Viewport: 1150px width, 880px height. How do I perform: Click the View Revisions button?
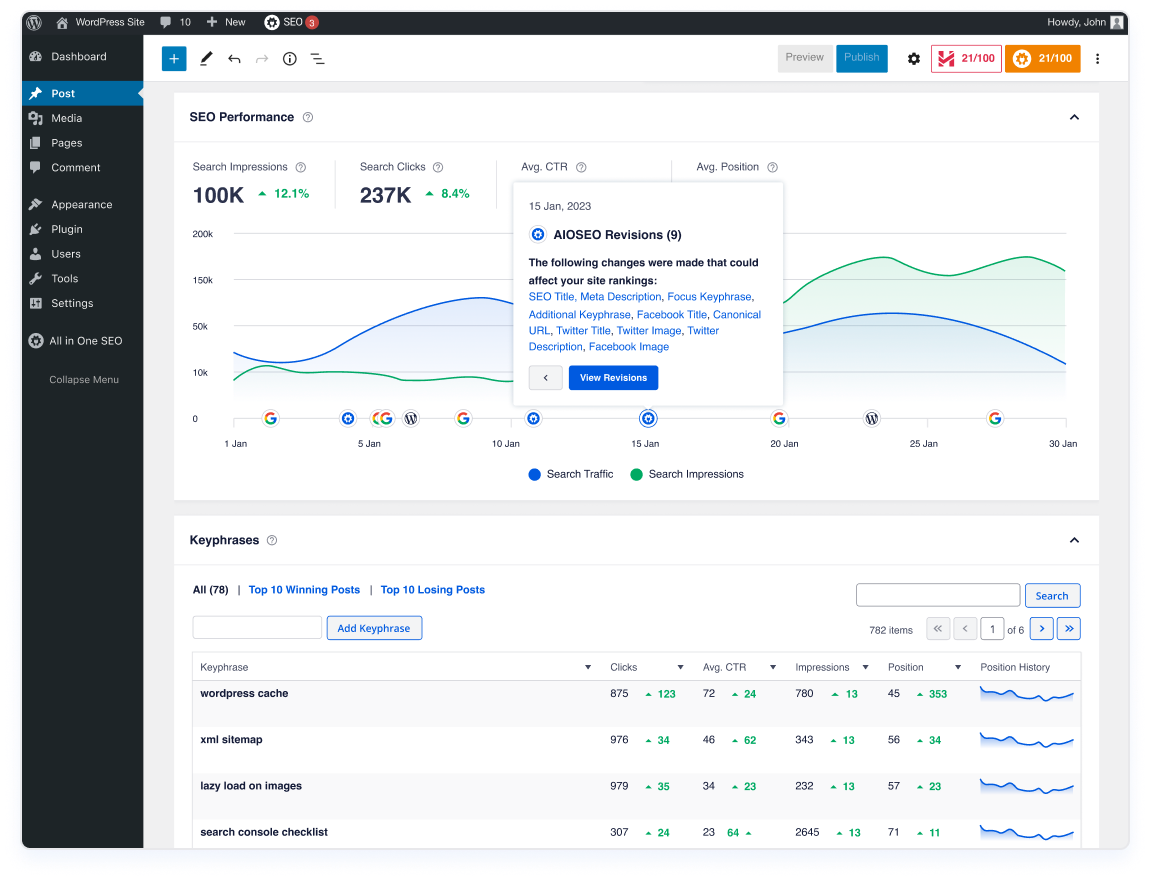click(613, 378)
